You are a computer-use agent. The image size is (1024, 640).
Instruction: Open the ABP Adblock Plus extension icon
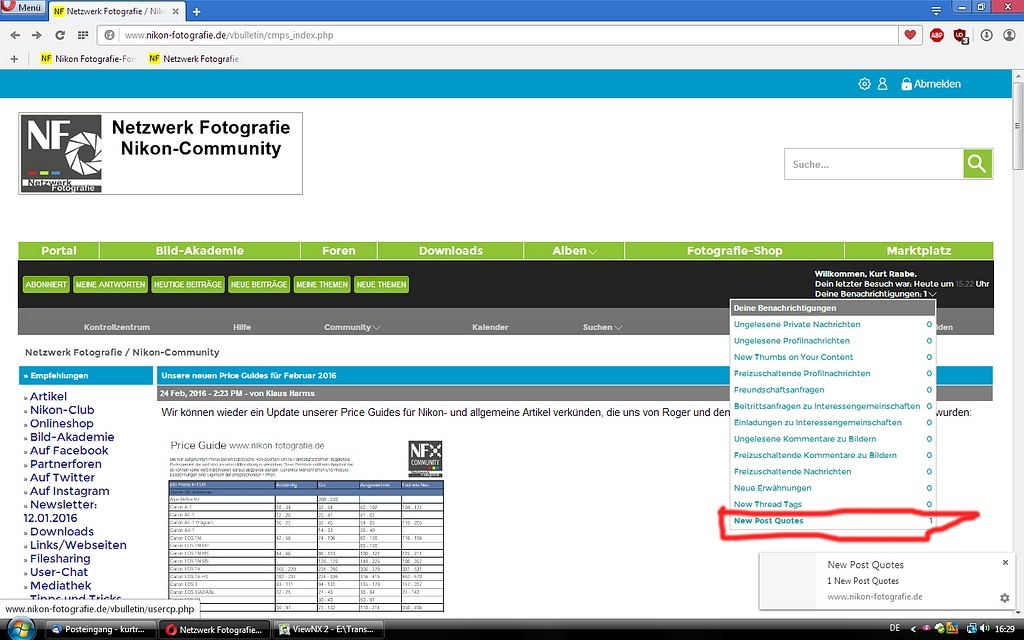(936, 35)
